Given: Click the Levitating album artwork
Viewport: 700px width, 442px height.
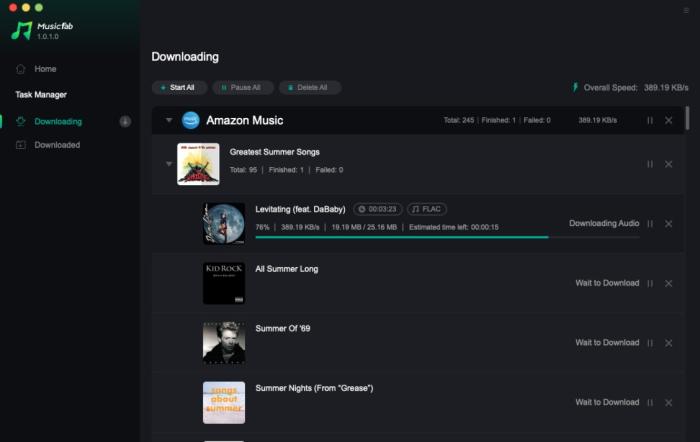Looking at the screenshot, I should pos(224,223).
